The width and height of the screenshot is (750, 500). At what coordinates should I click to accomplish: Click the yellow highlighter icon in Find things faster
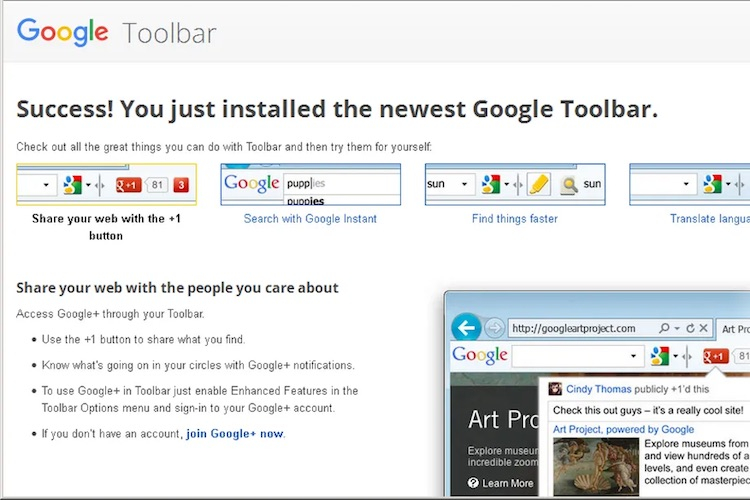tap(539, 185)
